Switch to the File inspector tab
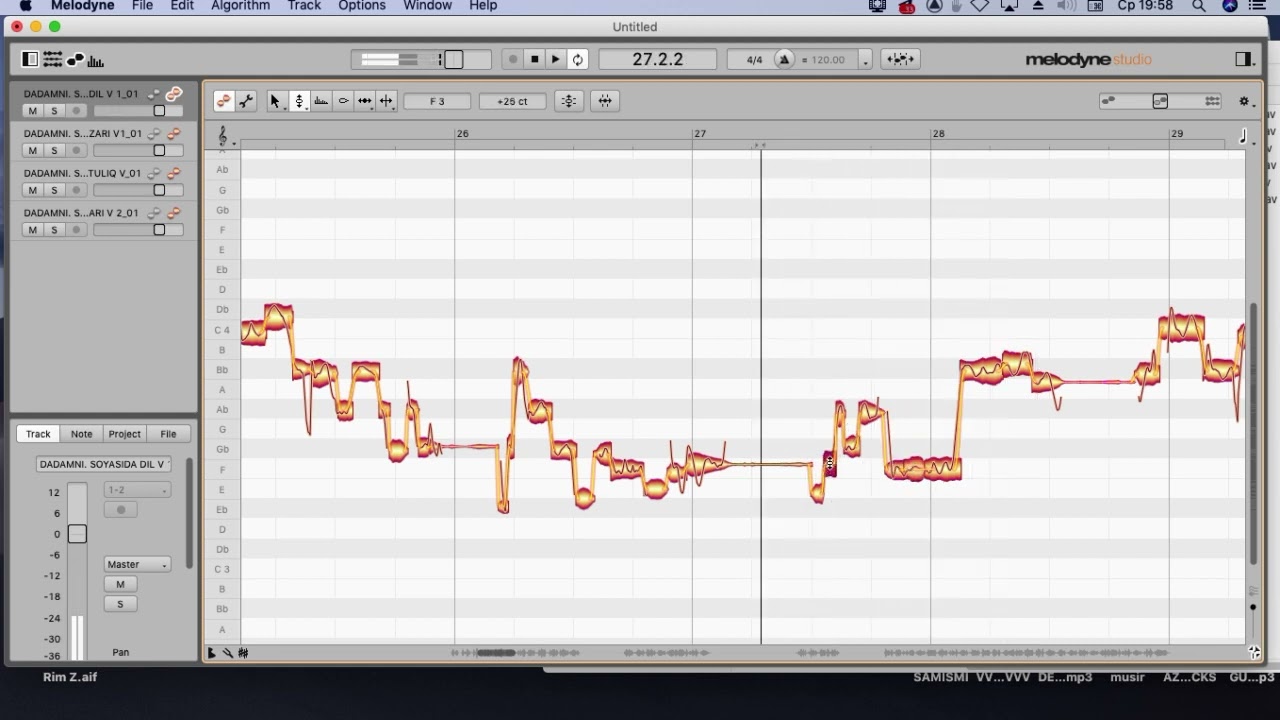1280x720 pixels. pos(168,434)
